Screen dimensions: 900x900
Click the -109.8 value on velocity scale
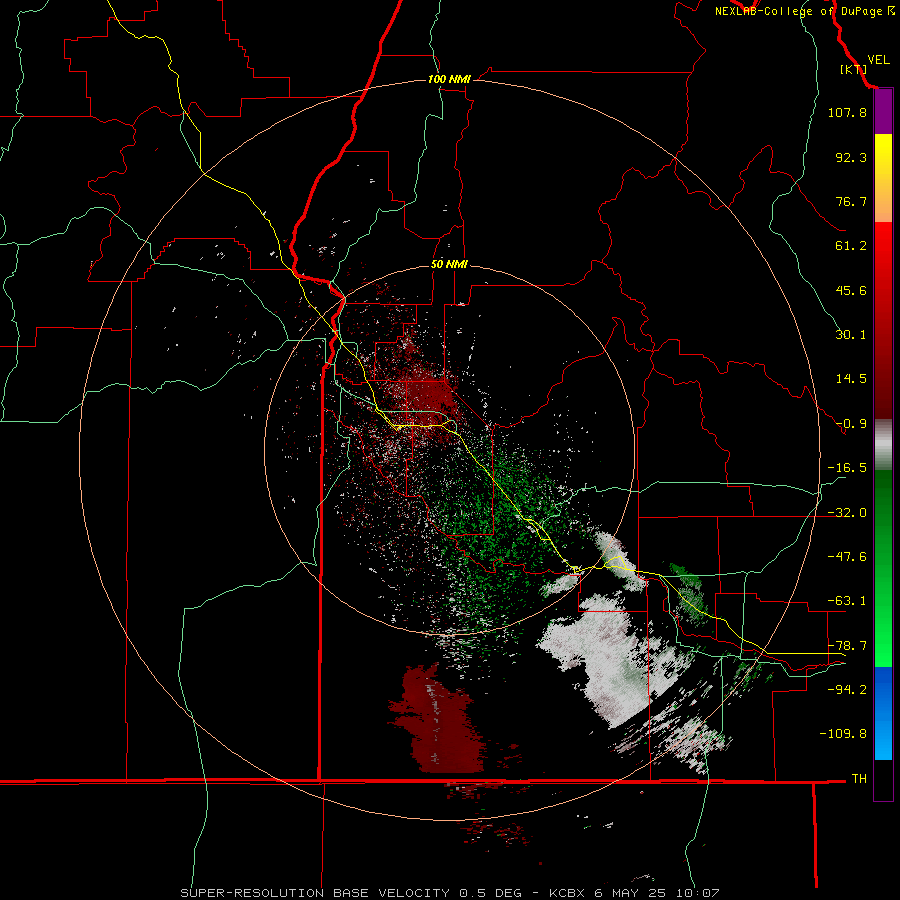coord(843,734)
